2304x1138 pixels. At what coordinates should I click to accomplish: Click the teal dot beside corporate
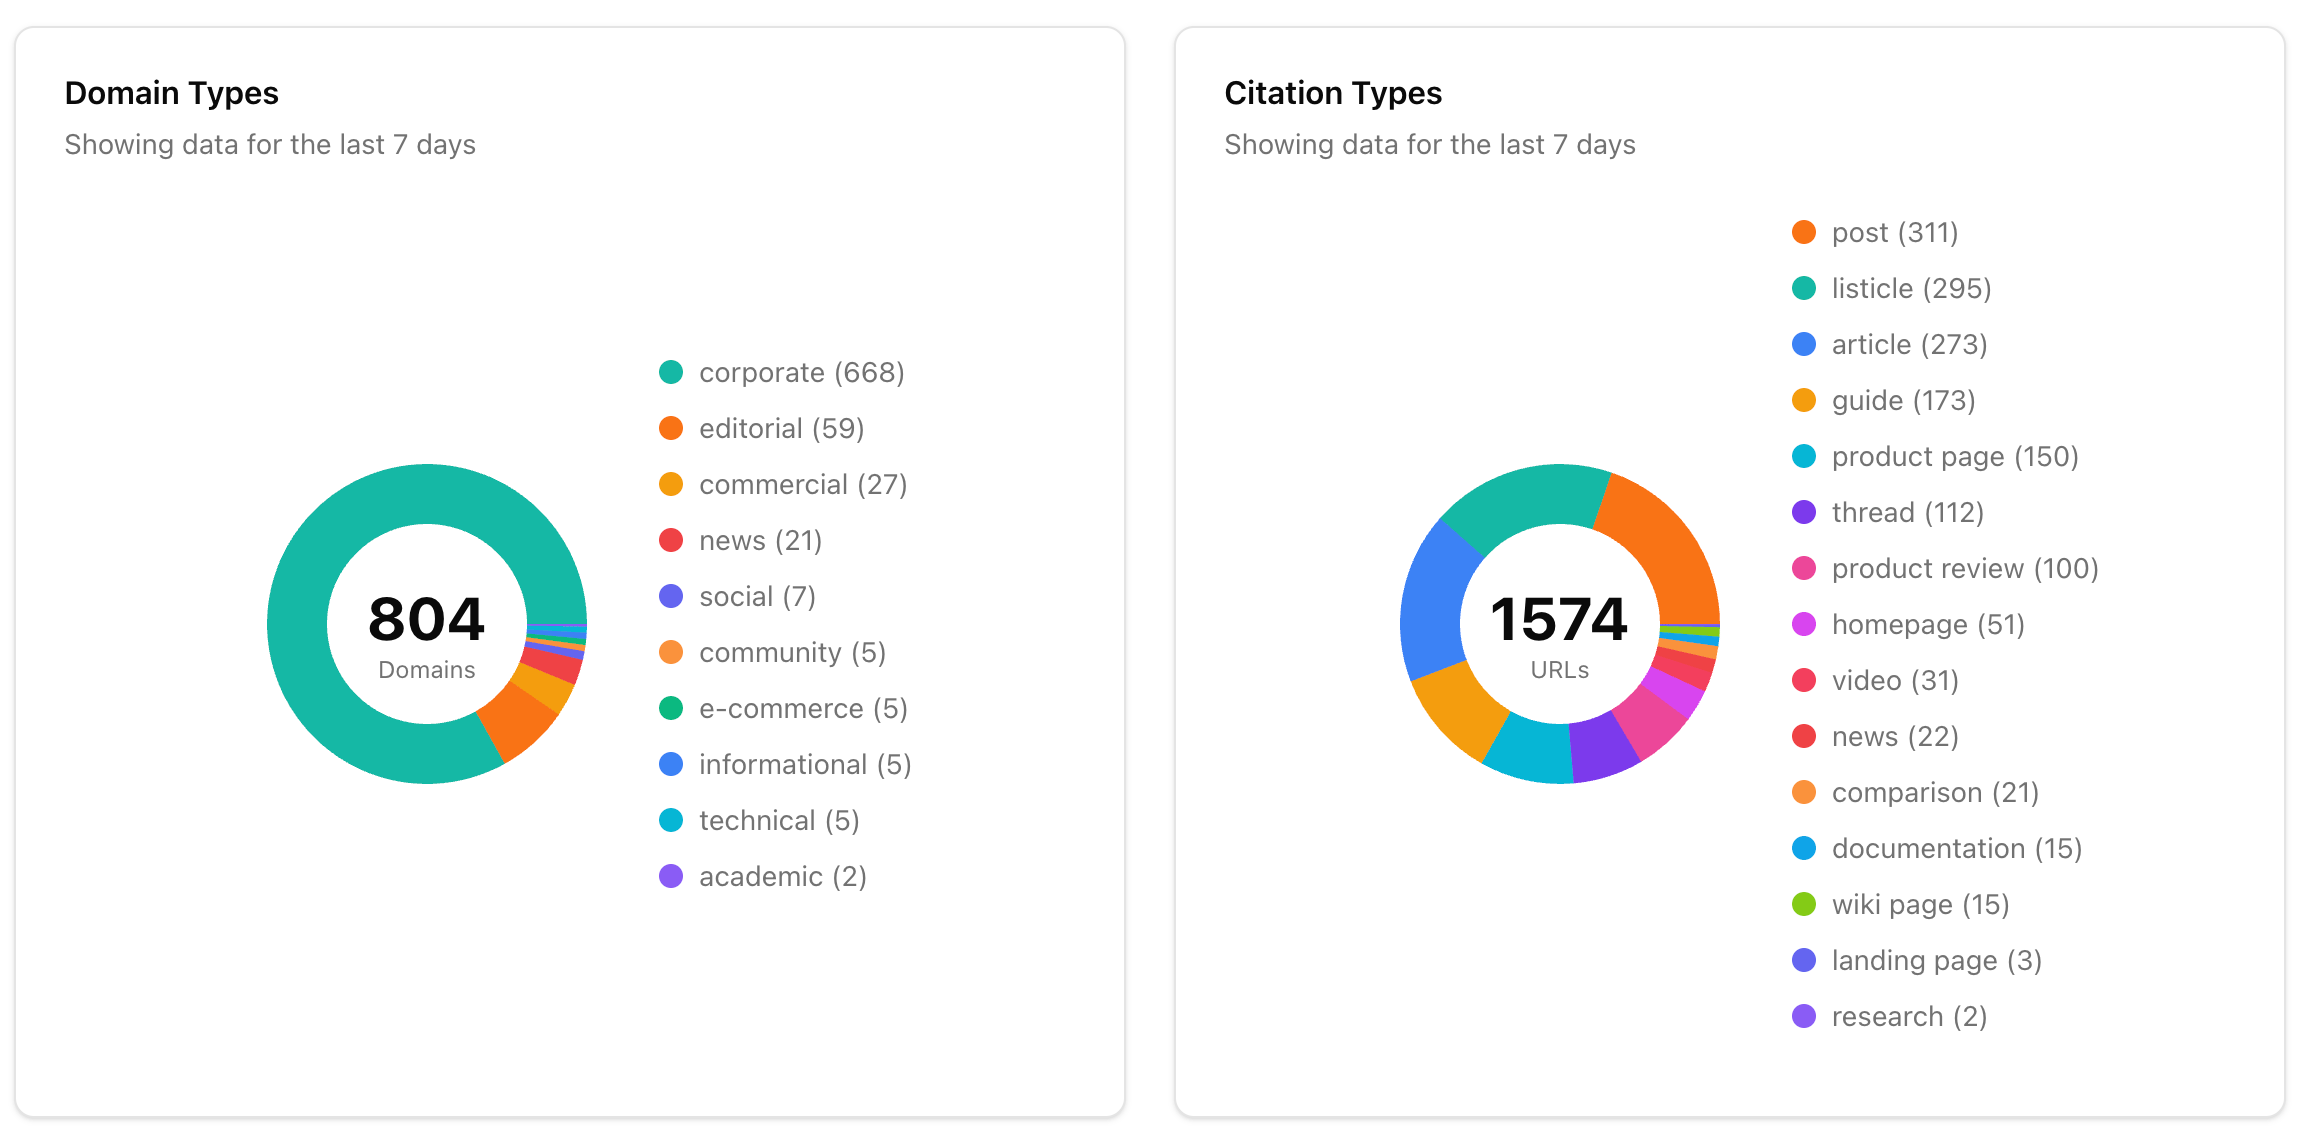pyautogui.click(x=671, y=372)
